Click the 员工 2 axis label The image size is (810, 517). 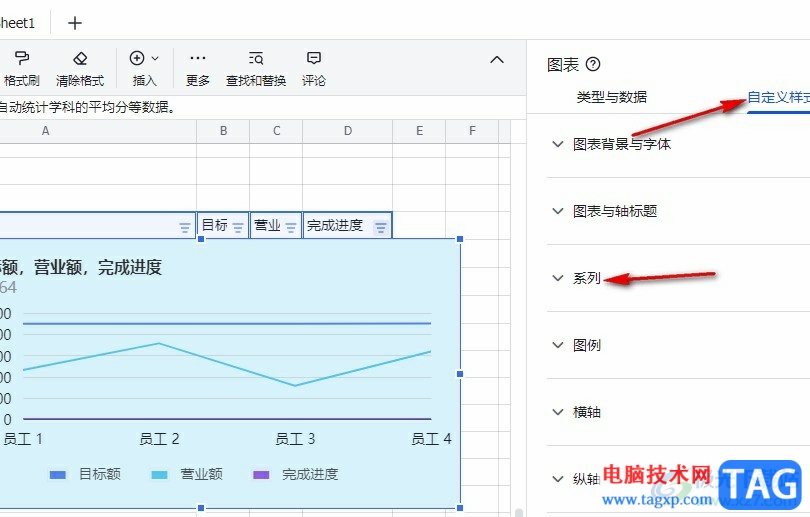point(159,439)
